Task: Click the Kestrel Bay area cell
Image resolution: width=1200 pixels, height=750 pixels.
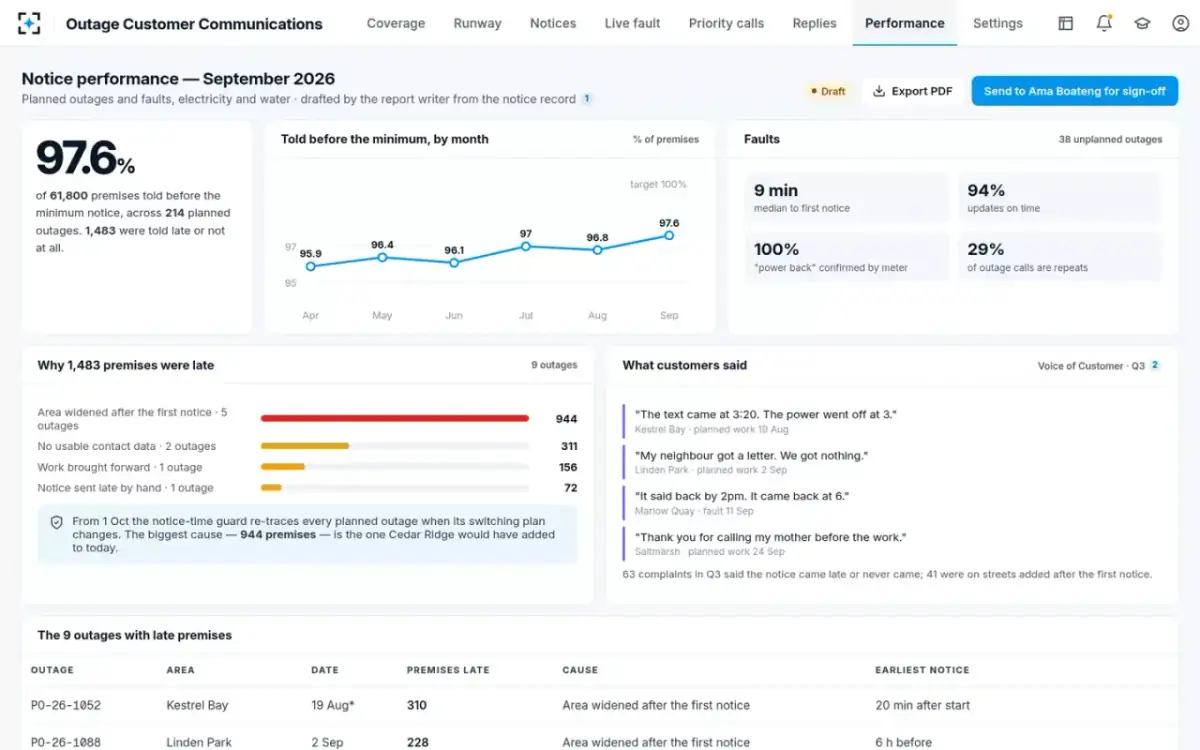Action: [197, 705]
